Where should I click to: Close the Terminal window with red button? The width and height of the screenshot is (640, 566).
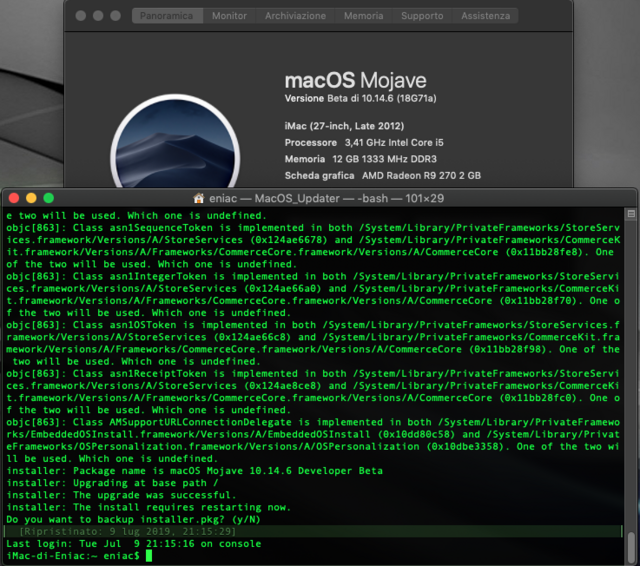point(14,198)
